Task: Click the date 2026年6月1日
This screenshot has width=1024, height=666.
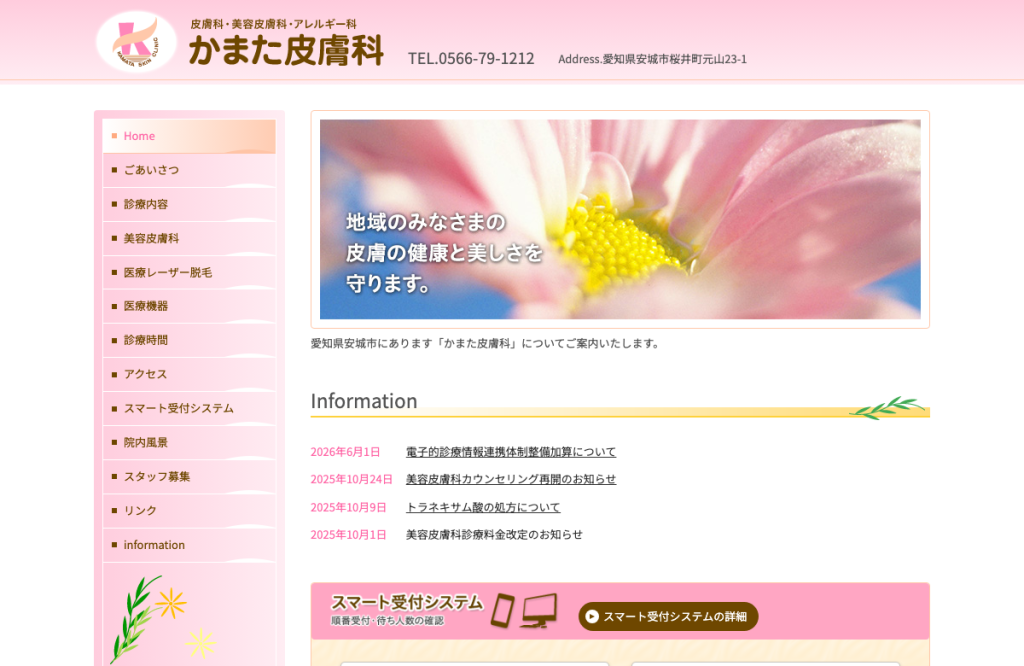Action: click(x=345, y=452)
